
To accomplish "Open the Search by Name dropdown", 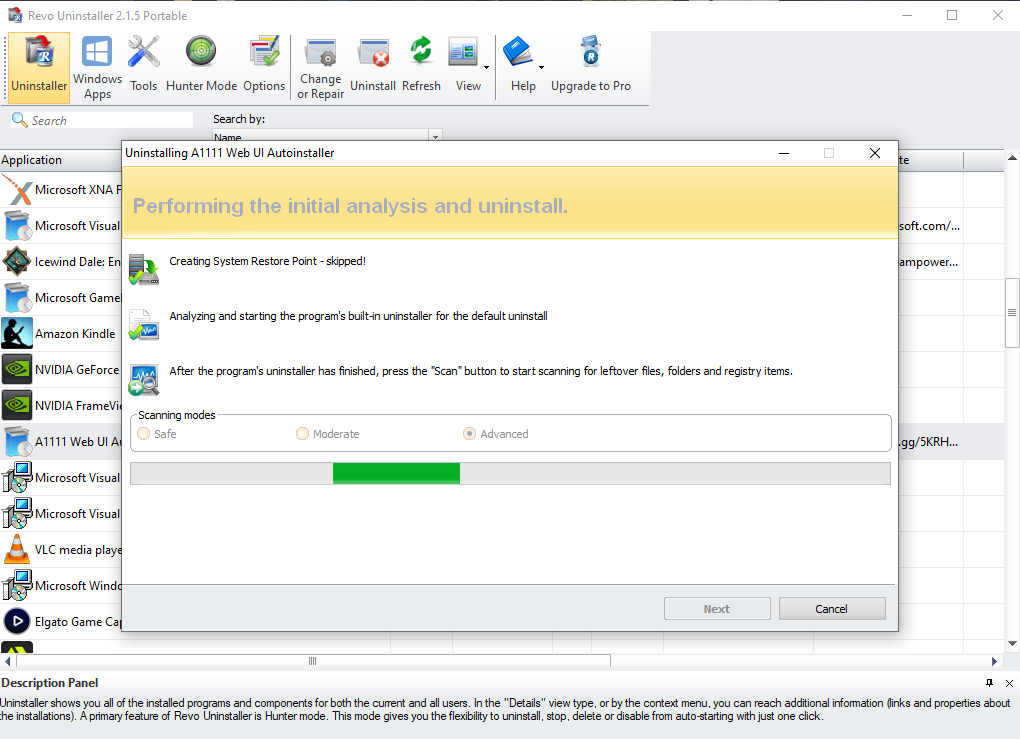I will [x=435, y=136].
